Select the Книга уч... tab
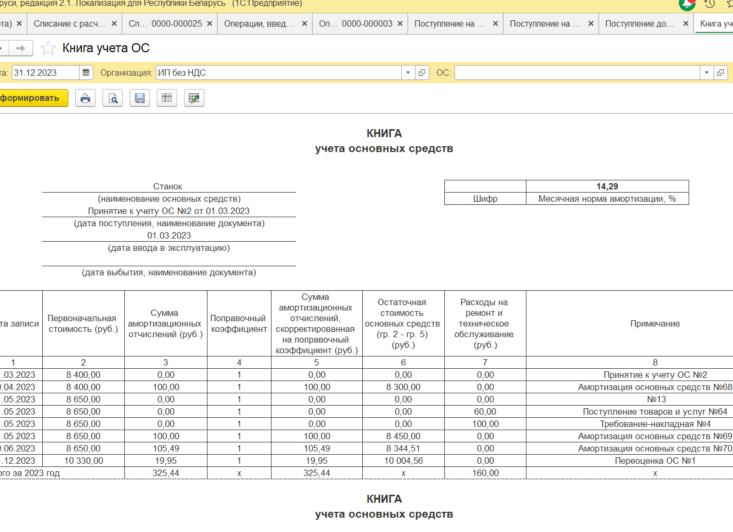This screenshot has height=532, width=733. pos(715,23)
